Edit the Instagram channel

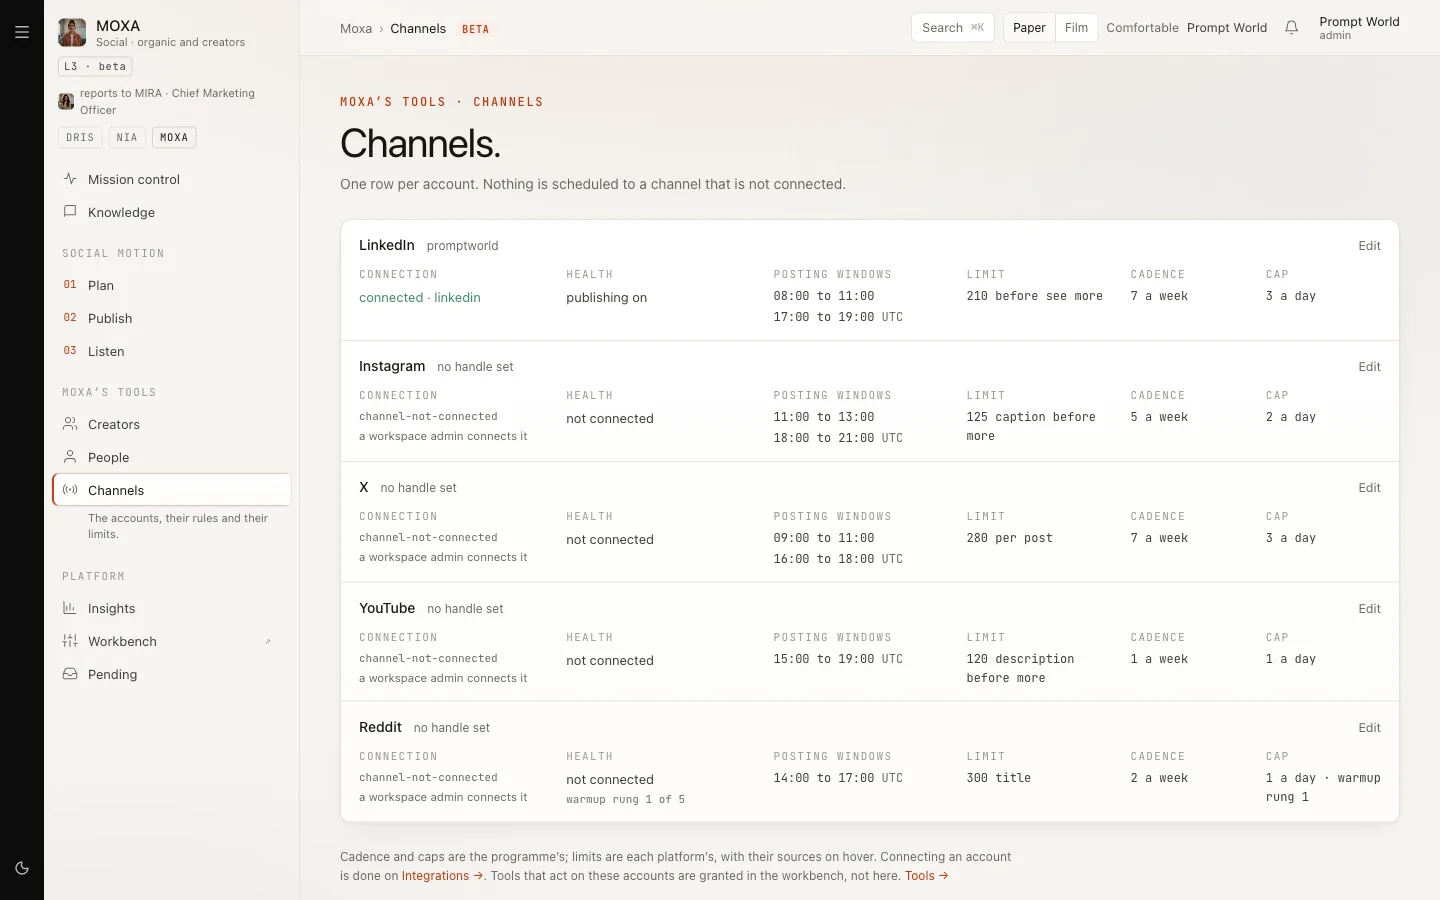[x=1369, y=367]
